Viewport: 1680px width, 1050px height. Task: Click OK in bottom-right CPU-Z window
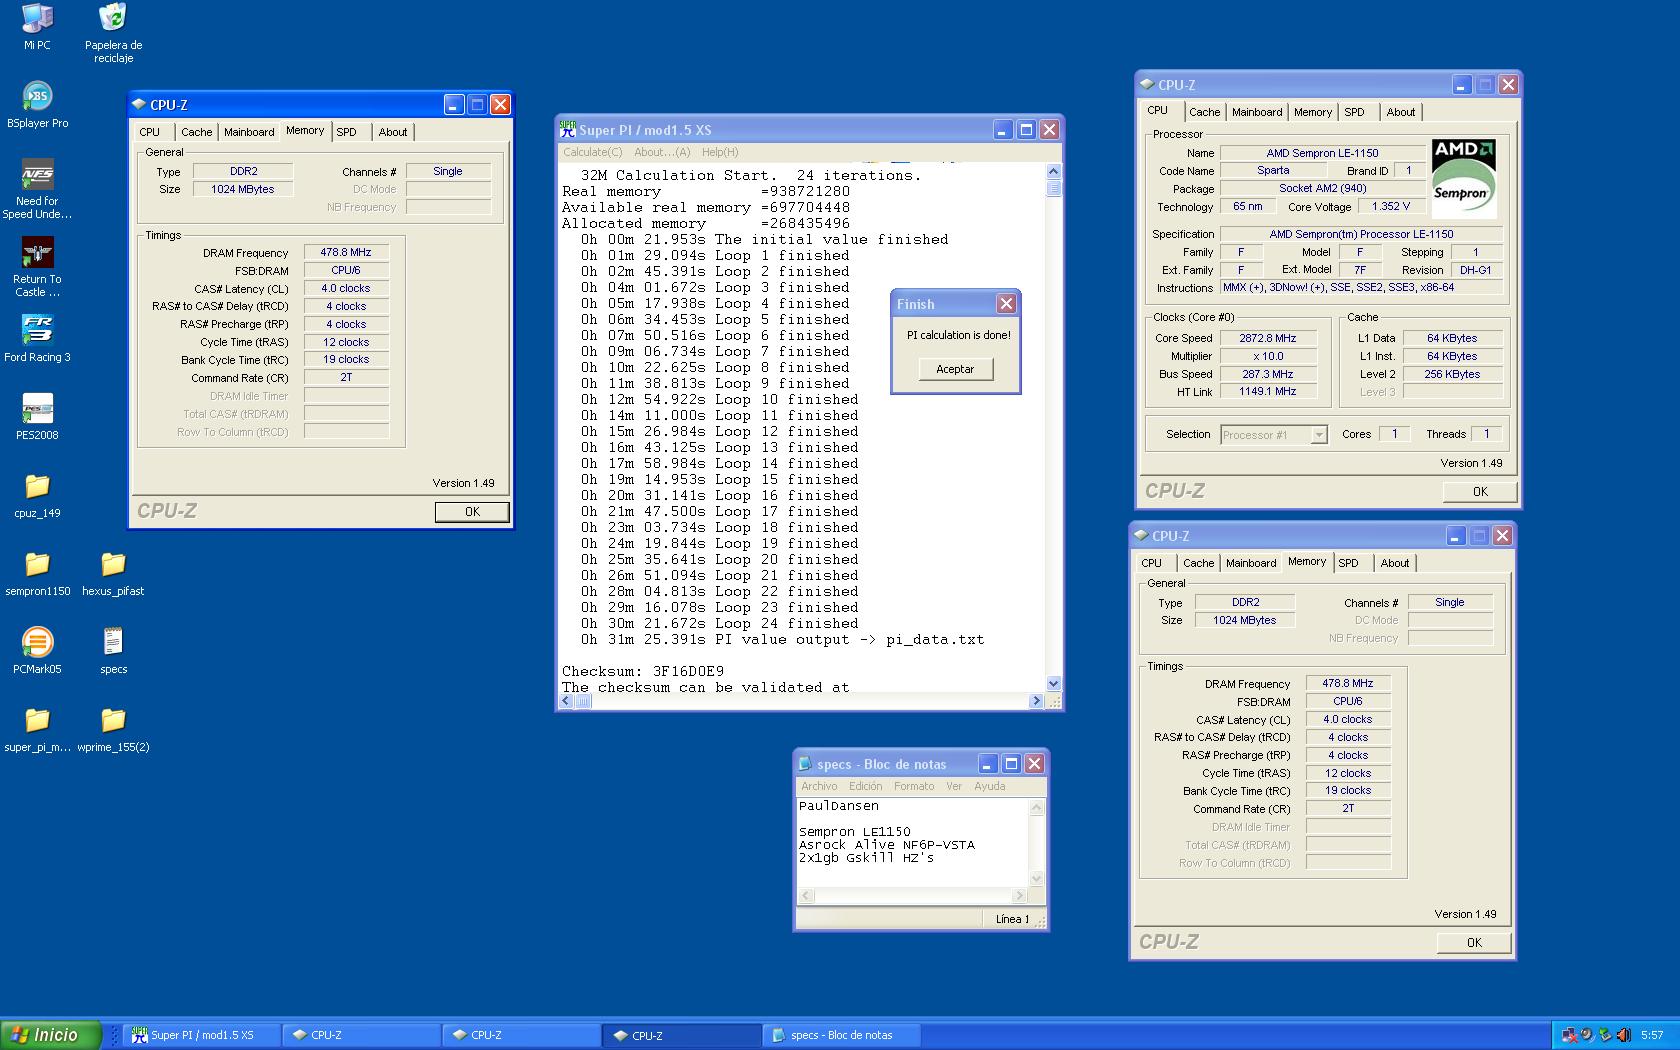(x=1474, y=942)
